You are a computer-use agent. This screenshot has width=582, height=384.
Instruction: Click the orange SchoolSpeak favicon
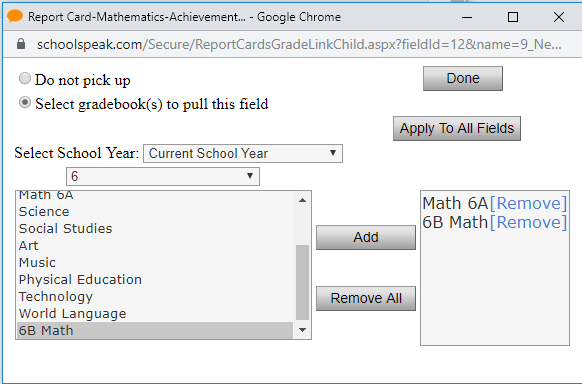click(15, 16)
